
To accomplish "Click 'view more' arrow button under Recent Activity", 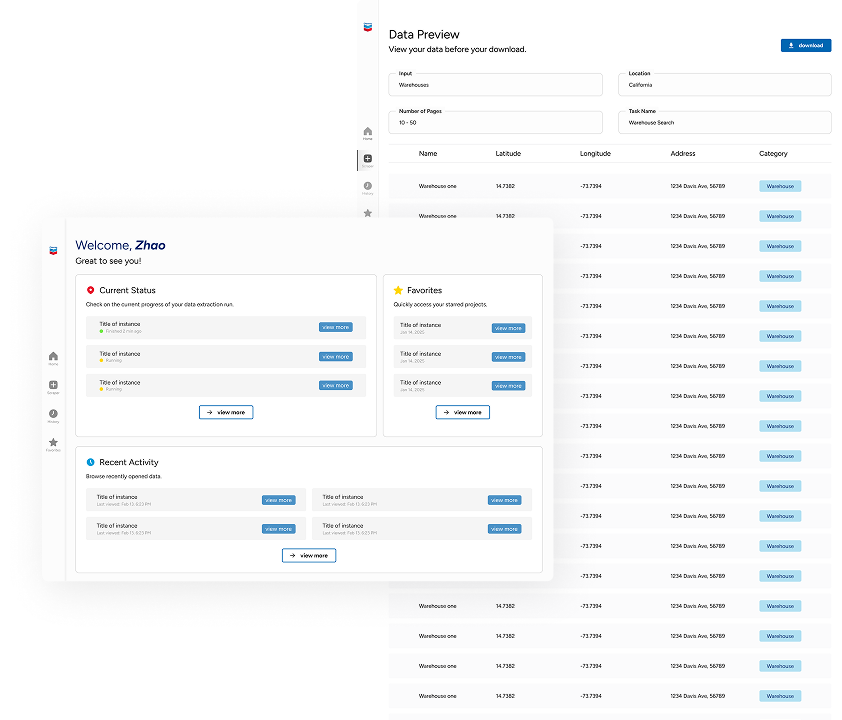I will pos(308,555).
